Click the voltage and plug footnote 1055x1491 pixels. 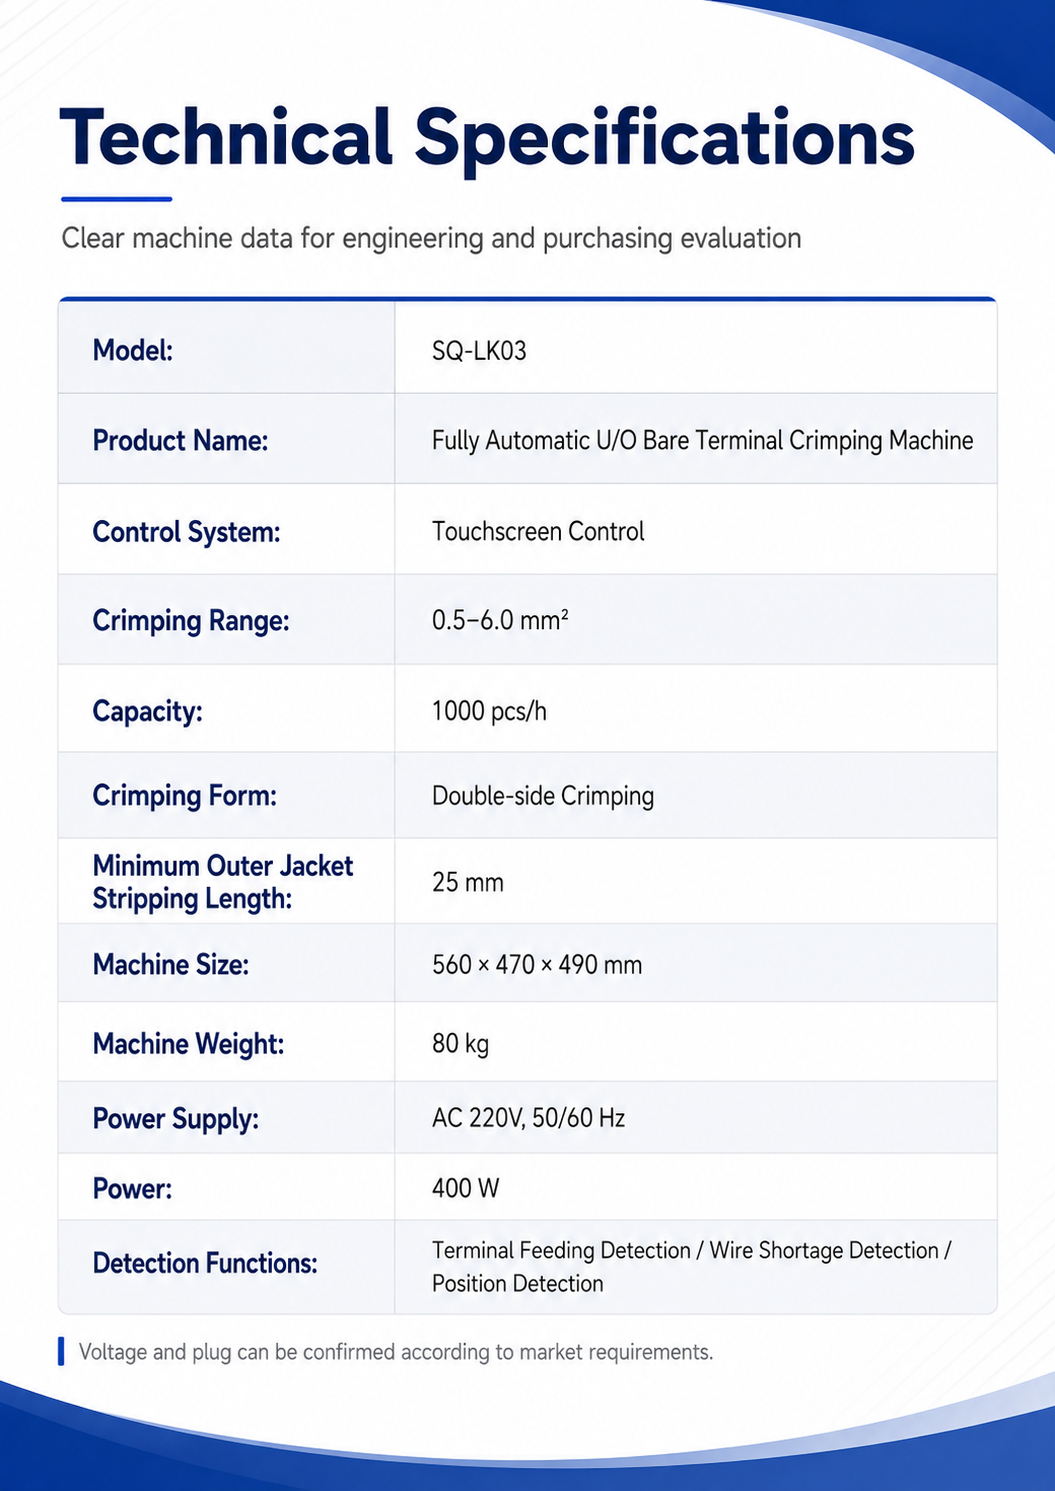396,1352
